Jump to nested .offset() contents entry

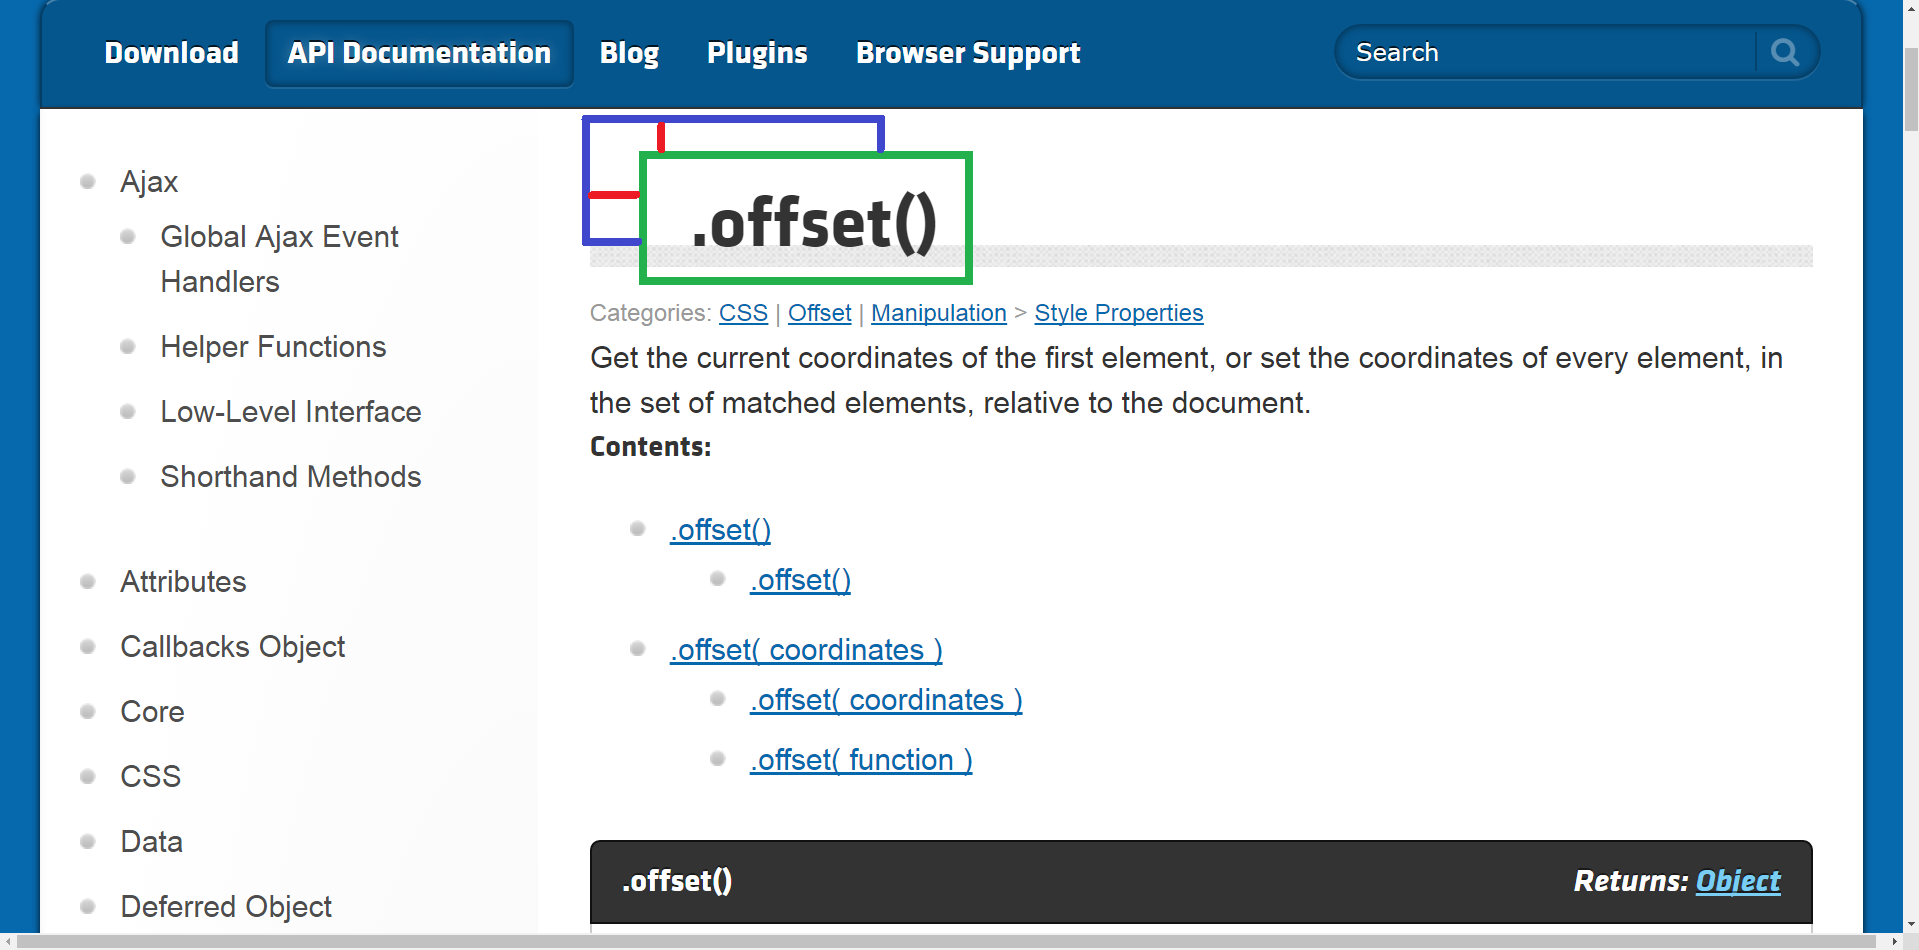pyautogui.click(x=800, y=580)
